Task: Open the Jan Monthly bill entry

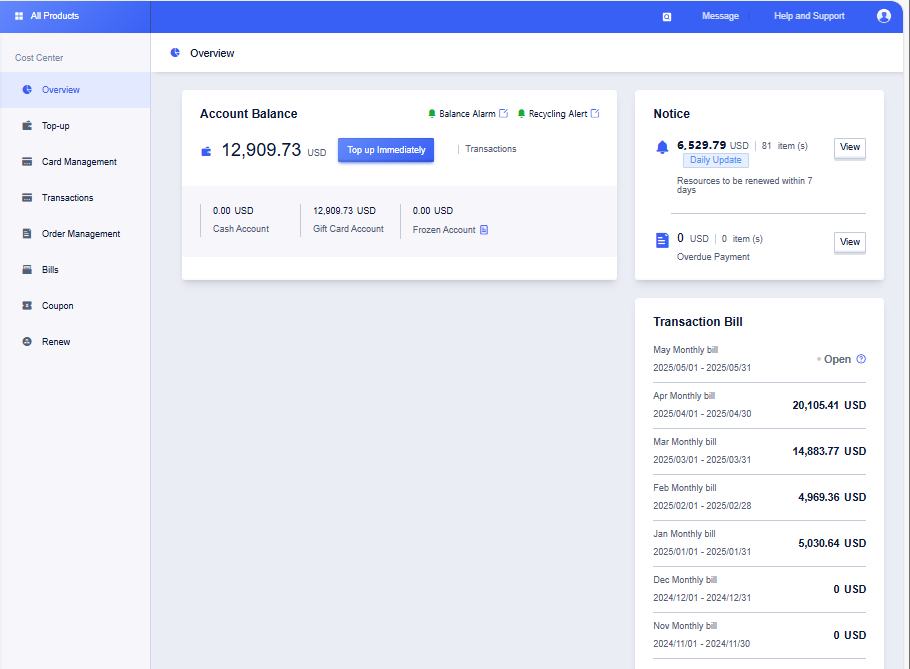Action: coord(759,543)
